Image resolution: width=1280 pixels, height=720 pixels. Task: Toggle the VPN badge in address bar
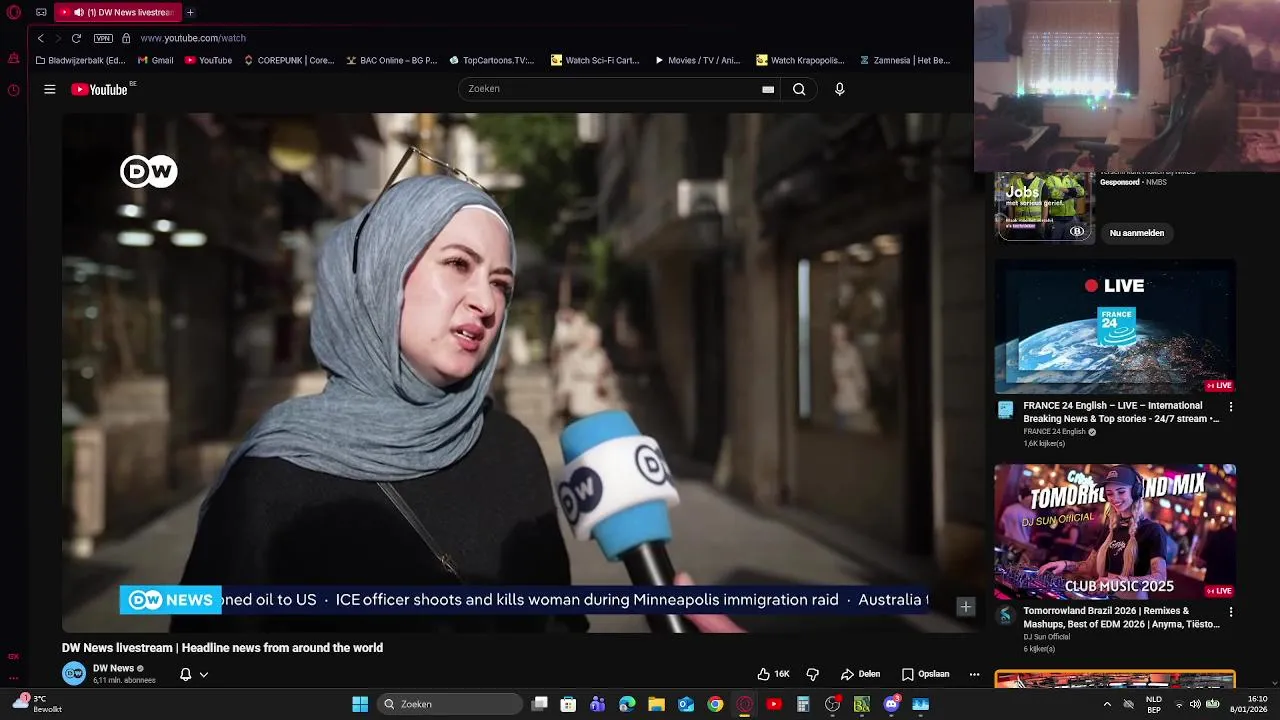tap(103, 38)
